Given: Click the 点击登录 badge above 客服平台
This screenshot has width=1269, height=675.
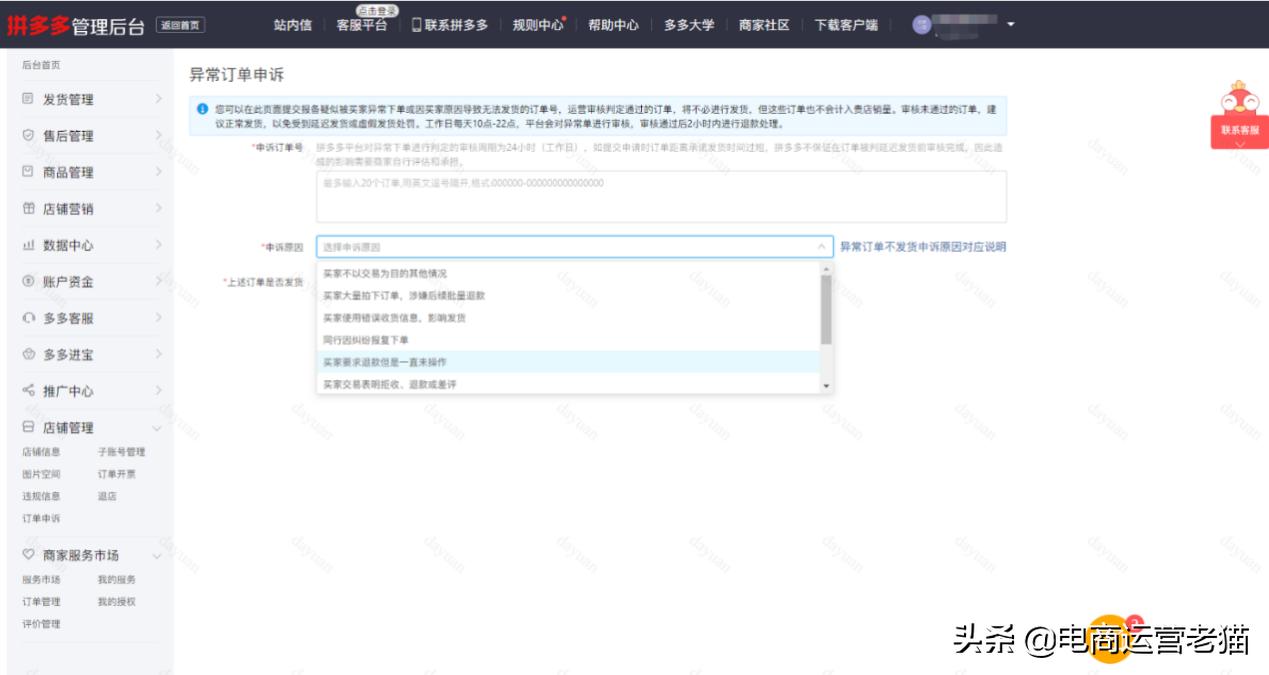Looking at the screenshot, I should click(x=376, y=9).
